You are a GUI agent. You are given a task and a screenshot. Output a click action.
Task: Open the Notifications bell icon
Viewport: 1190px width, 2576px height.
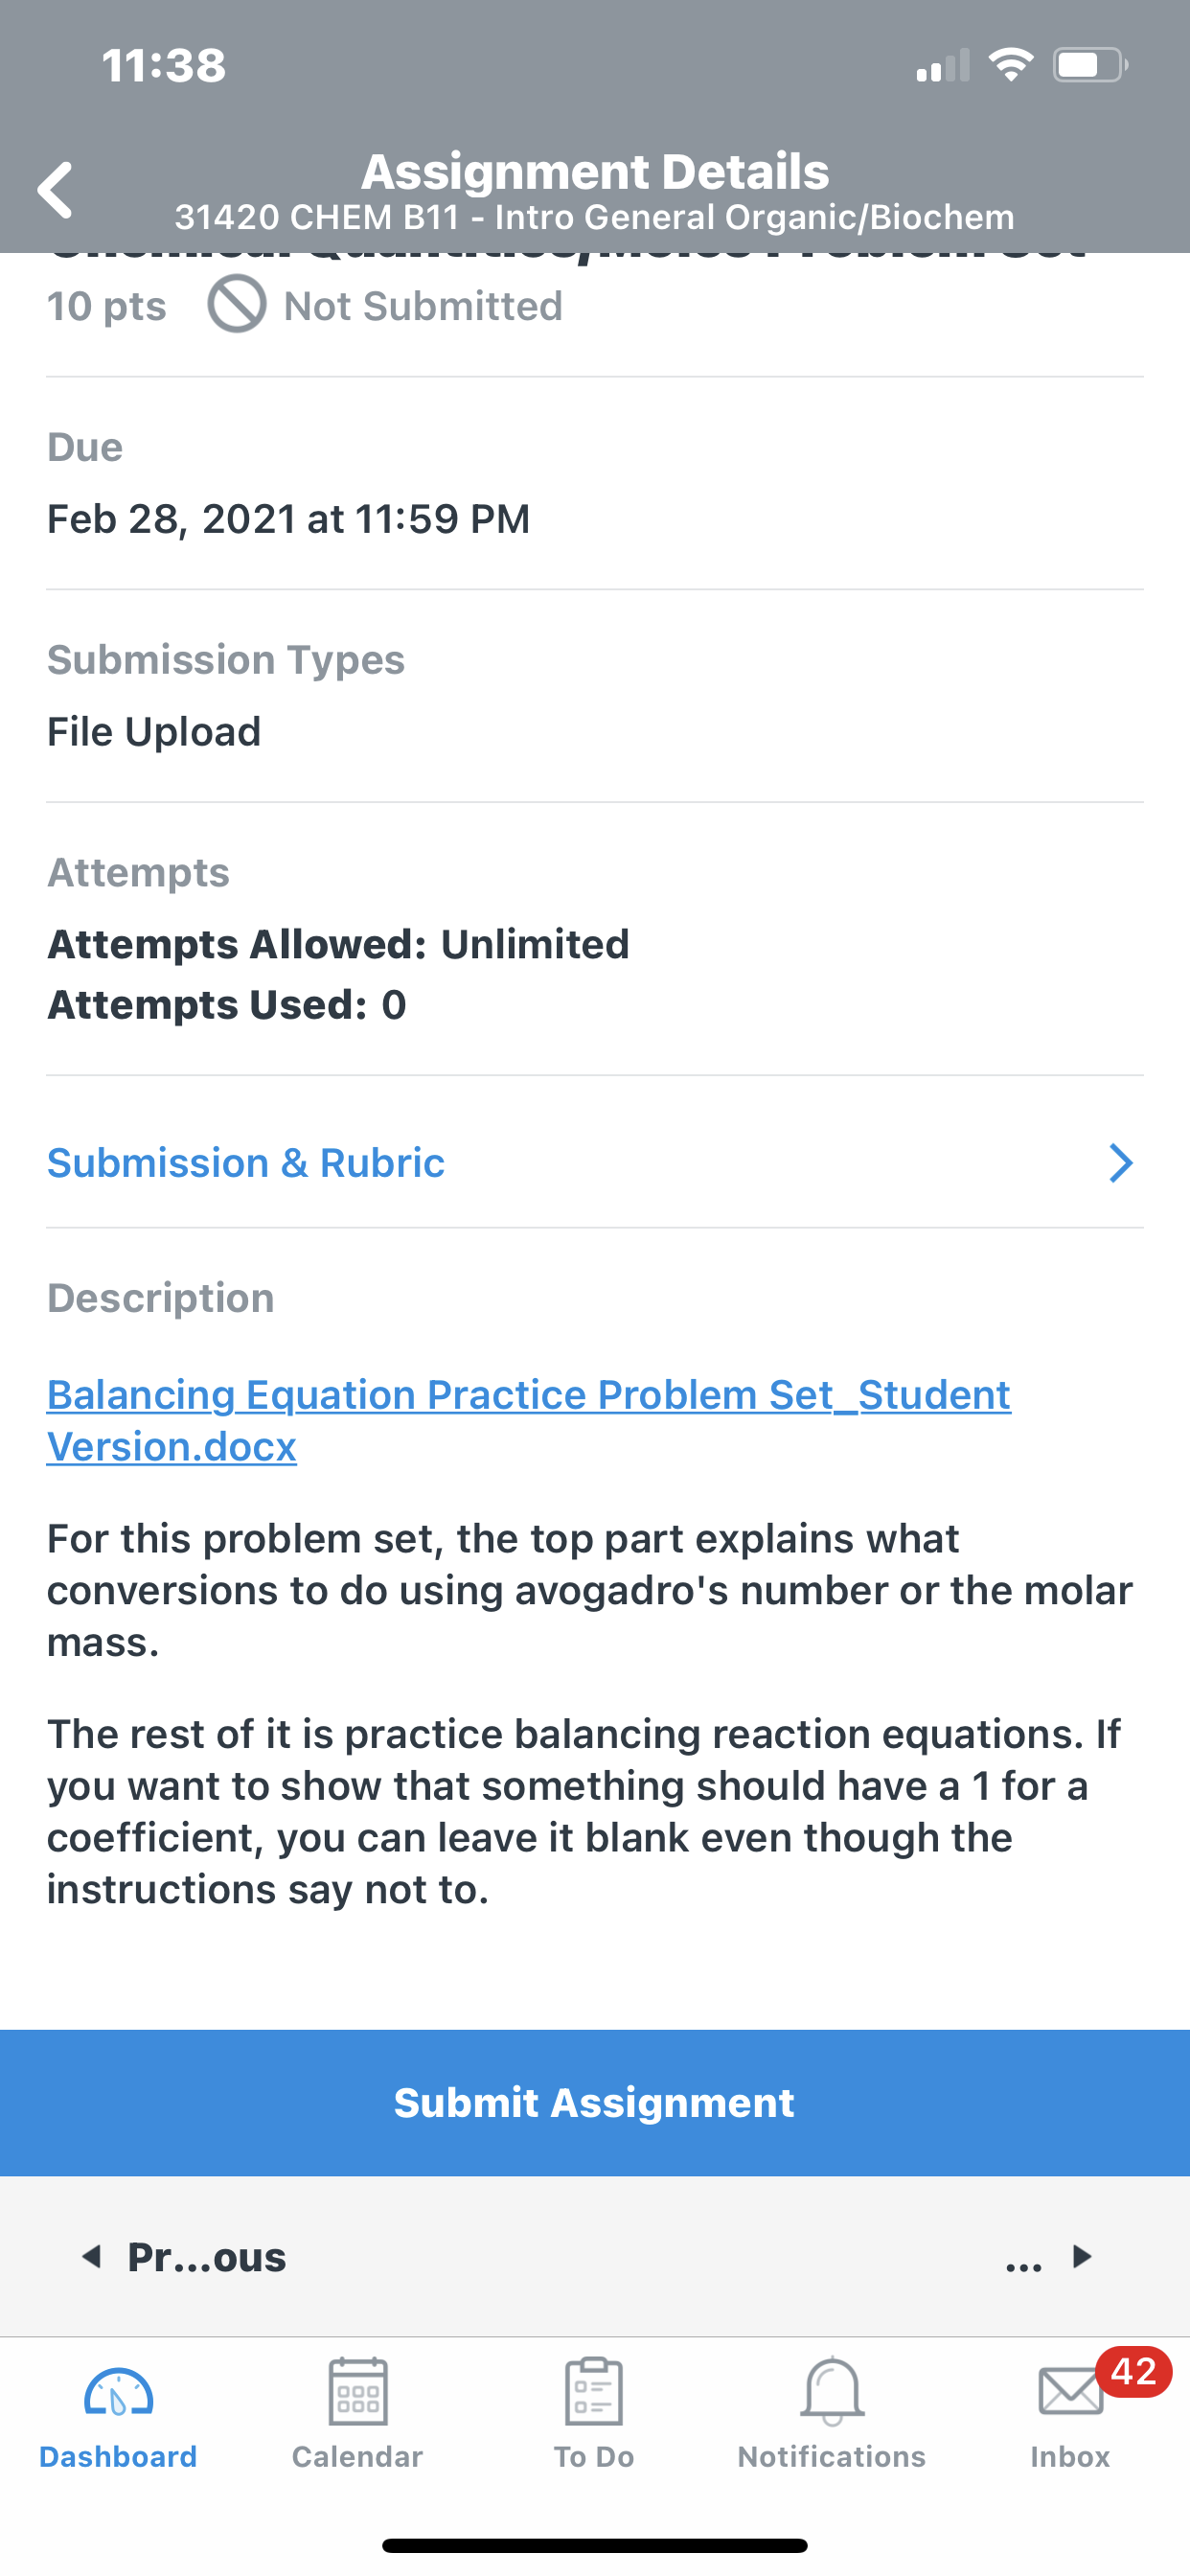(832, 2392)
